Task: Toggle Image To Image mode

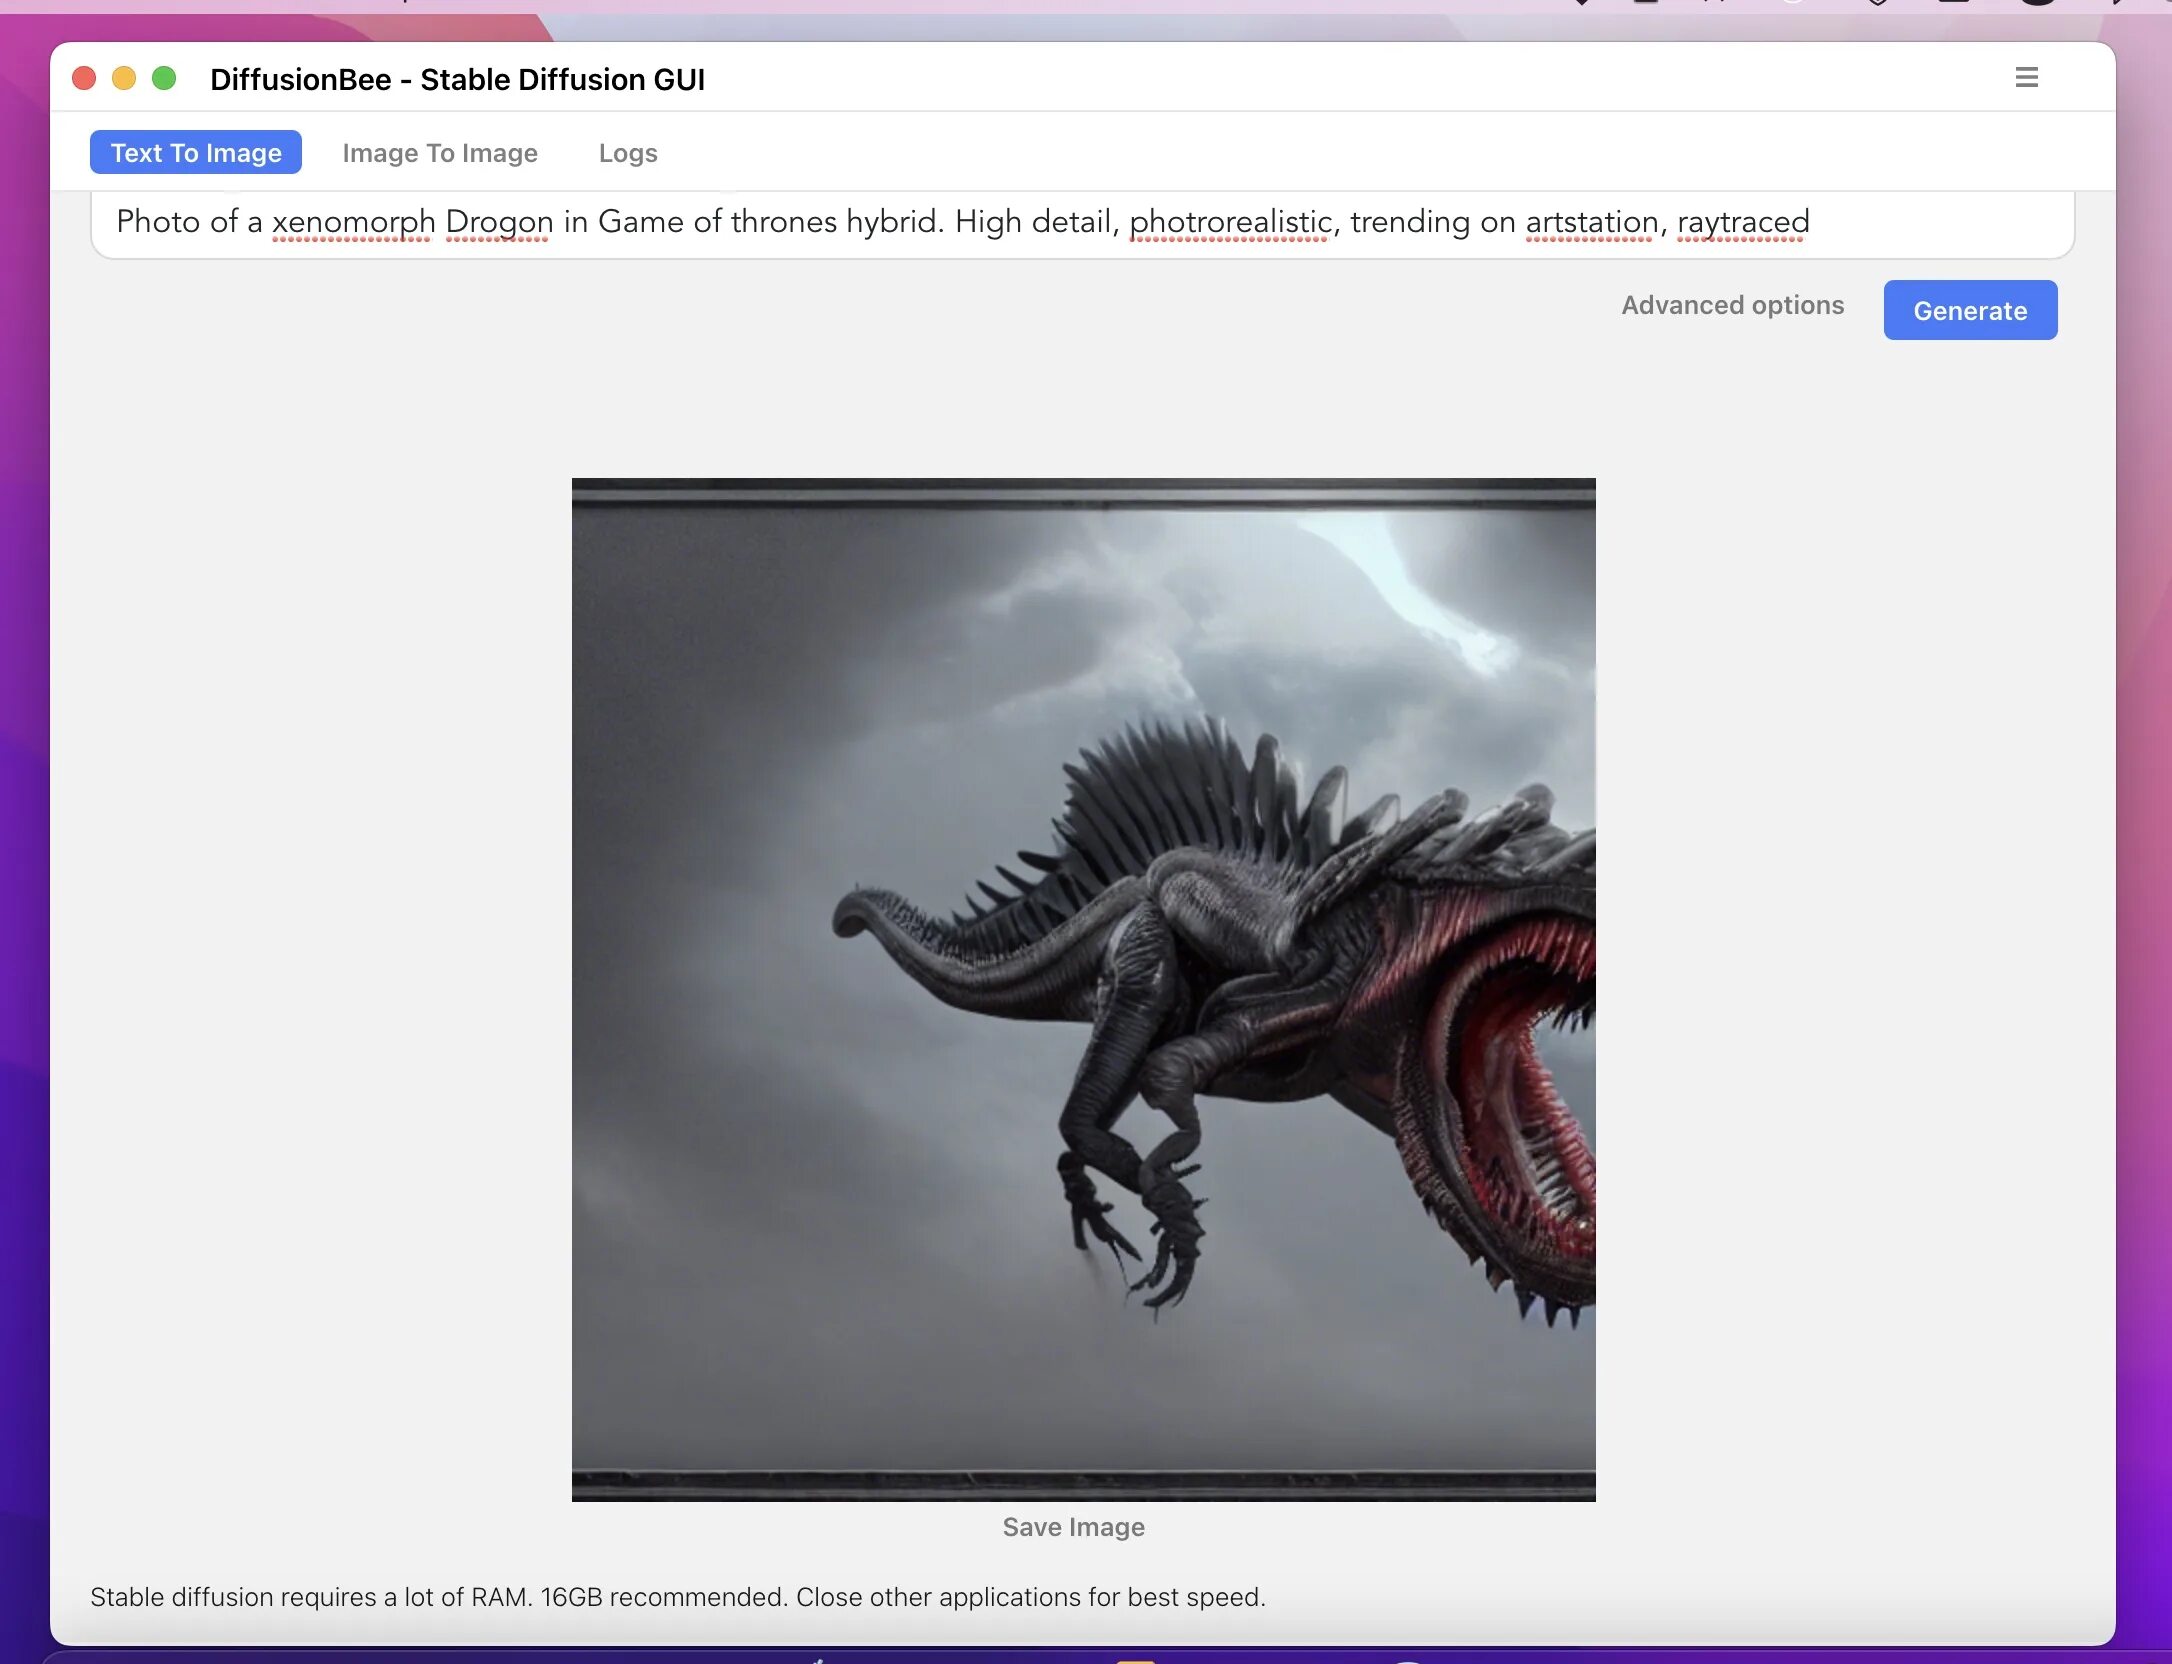Action: 439,152
